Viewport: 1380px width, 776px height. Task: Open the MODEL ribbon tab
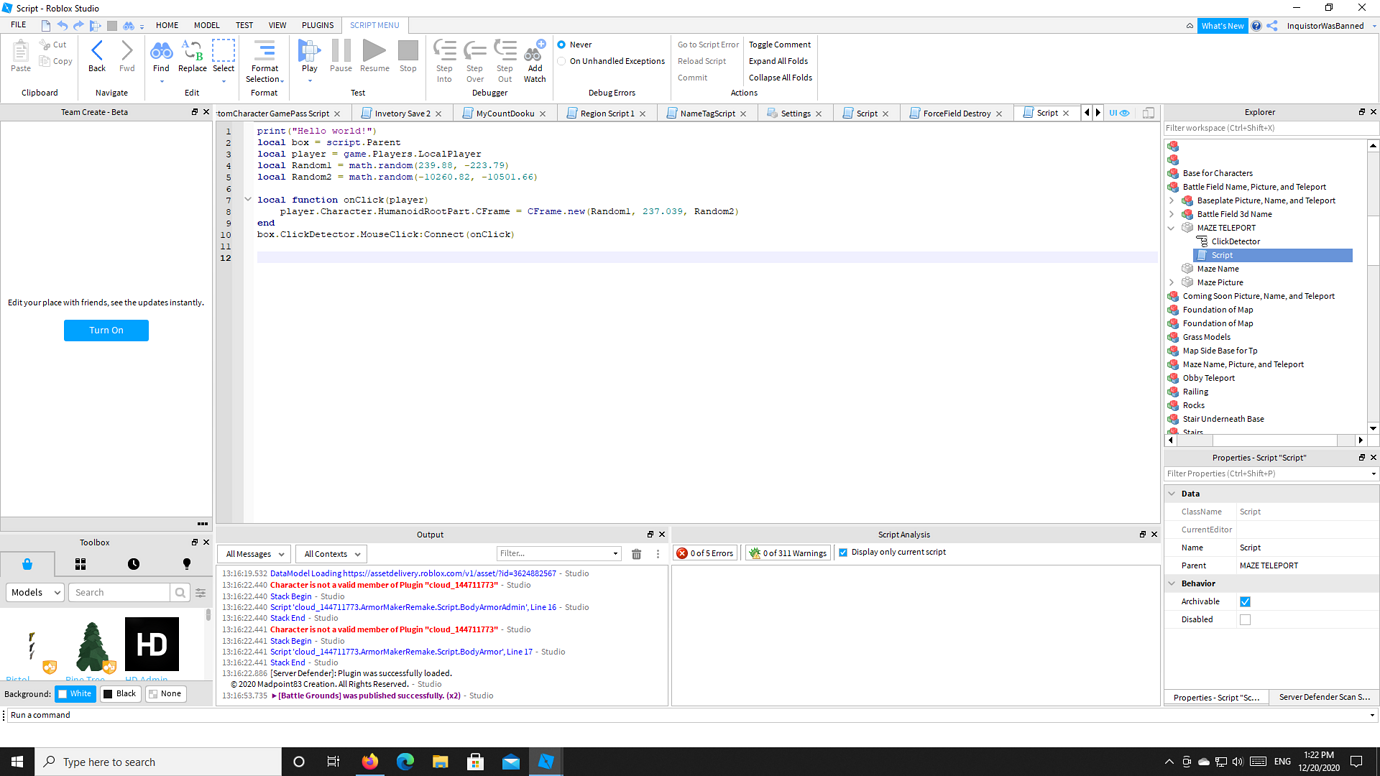coord(207,25)
